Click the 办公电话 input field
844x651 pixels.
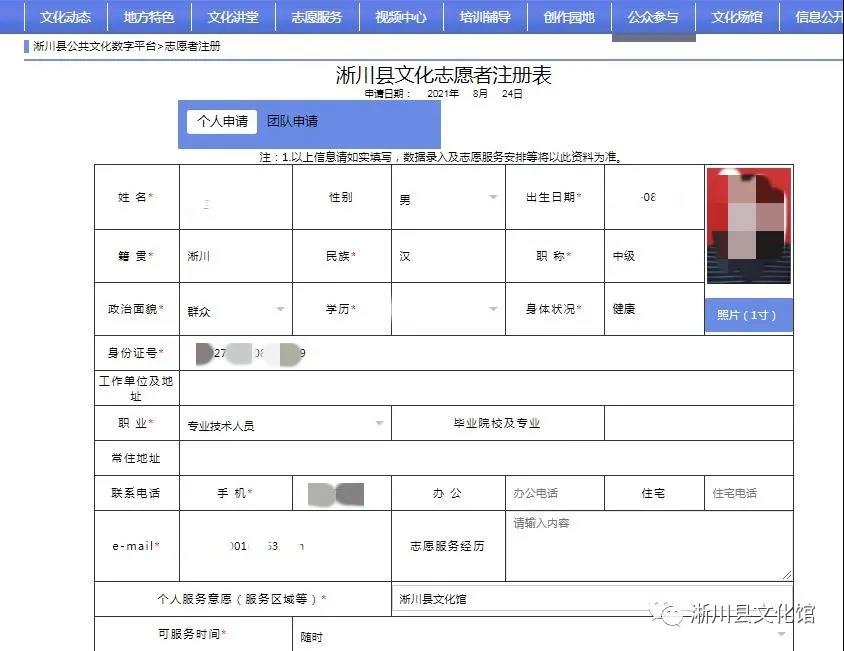click(x=555, y=493)
